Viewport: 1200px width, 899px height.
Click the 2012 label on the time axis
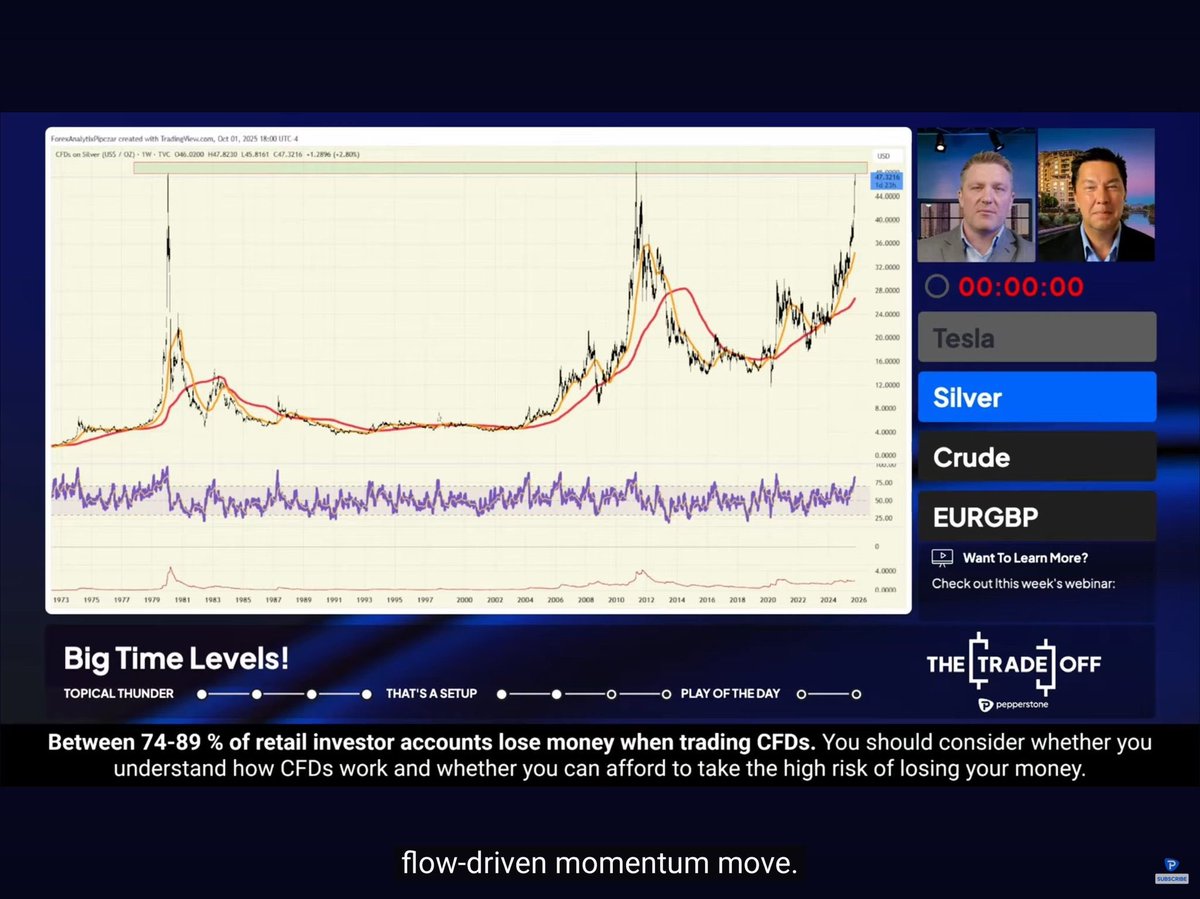pyautogui.click(x=646, y=600)
